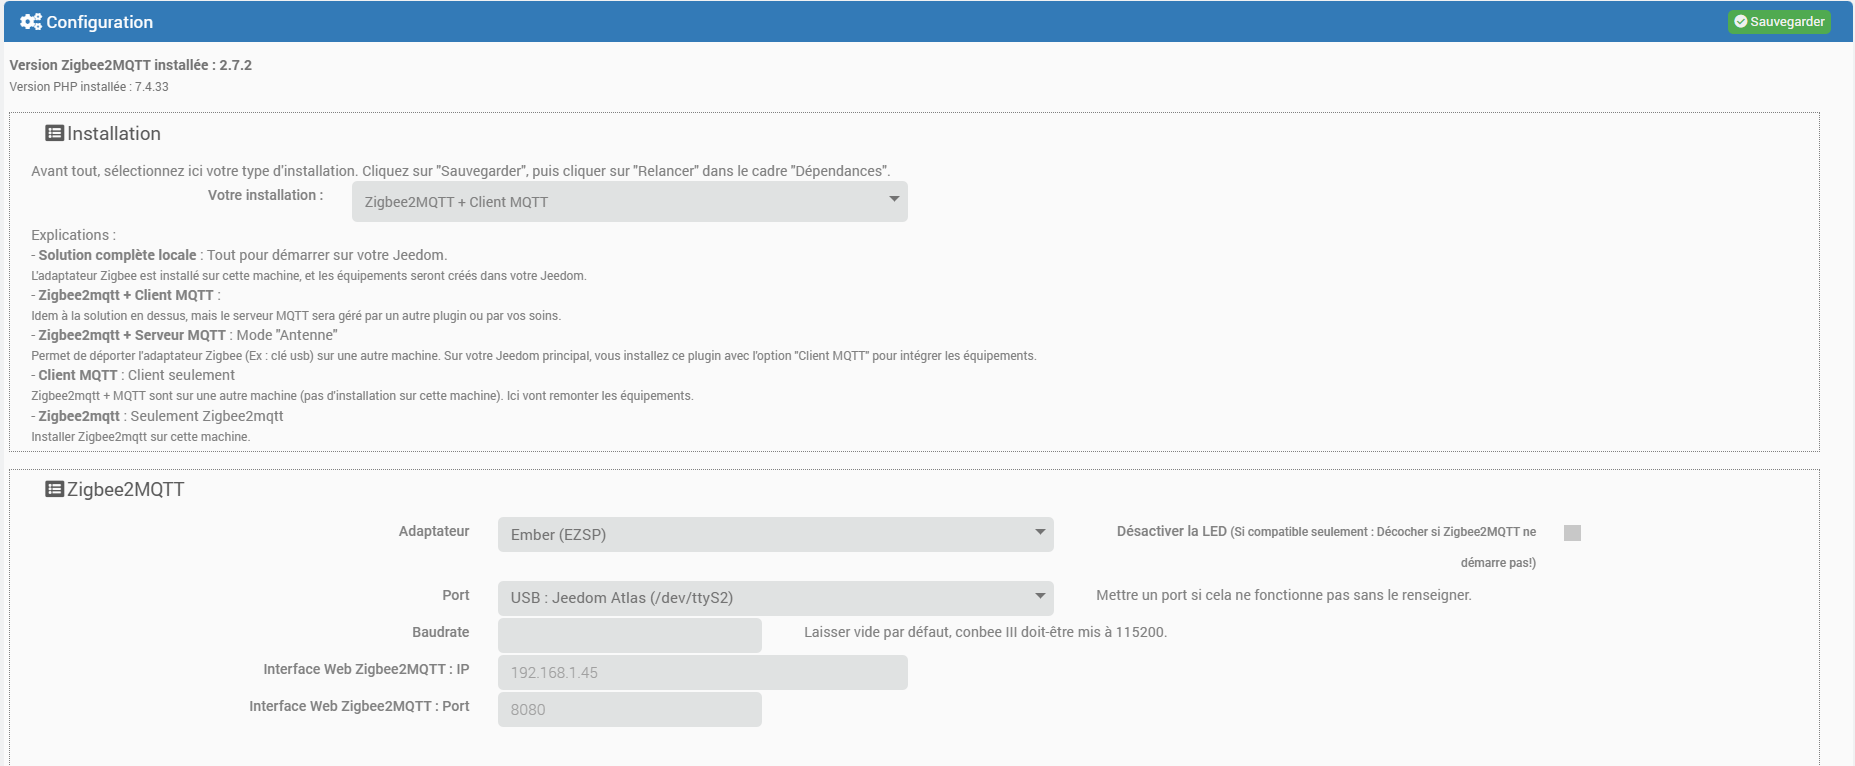This screenshot has width=1855, height=766.
Task: Click the Adaptateur field label
Action: 434,531
